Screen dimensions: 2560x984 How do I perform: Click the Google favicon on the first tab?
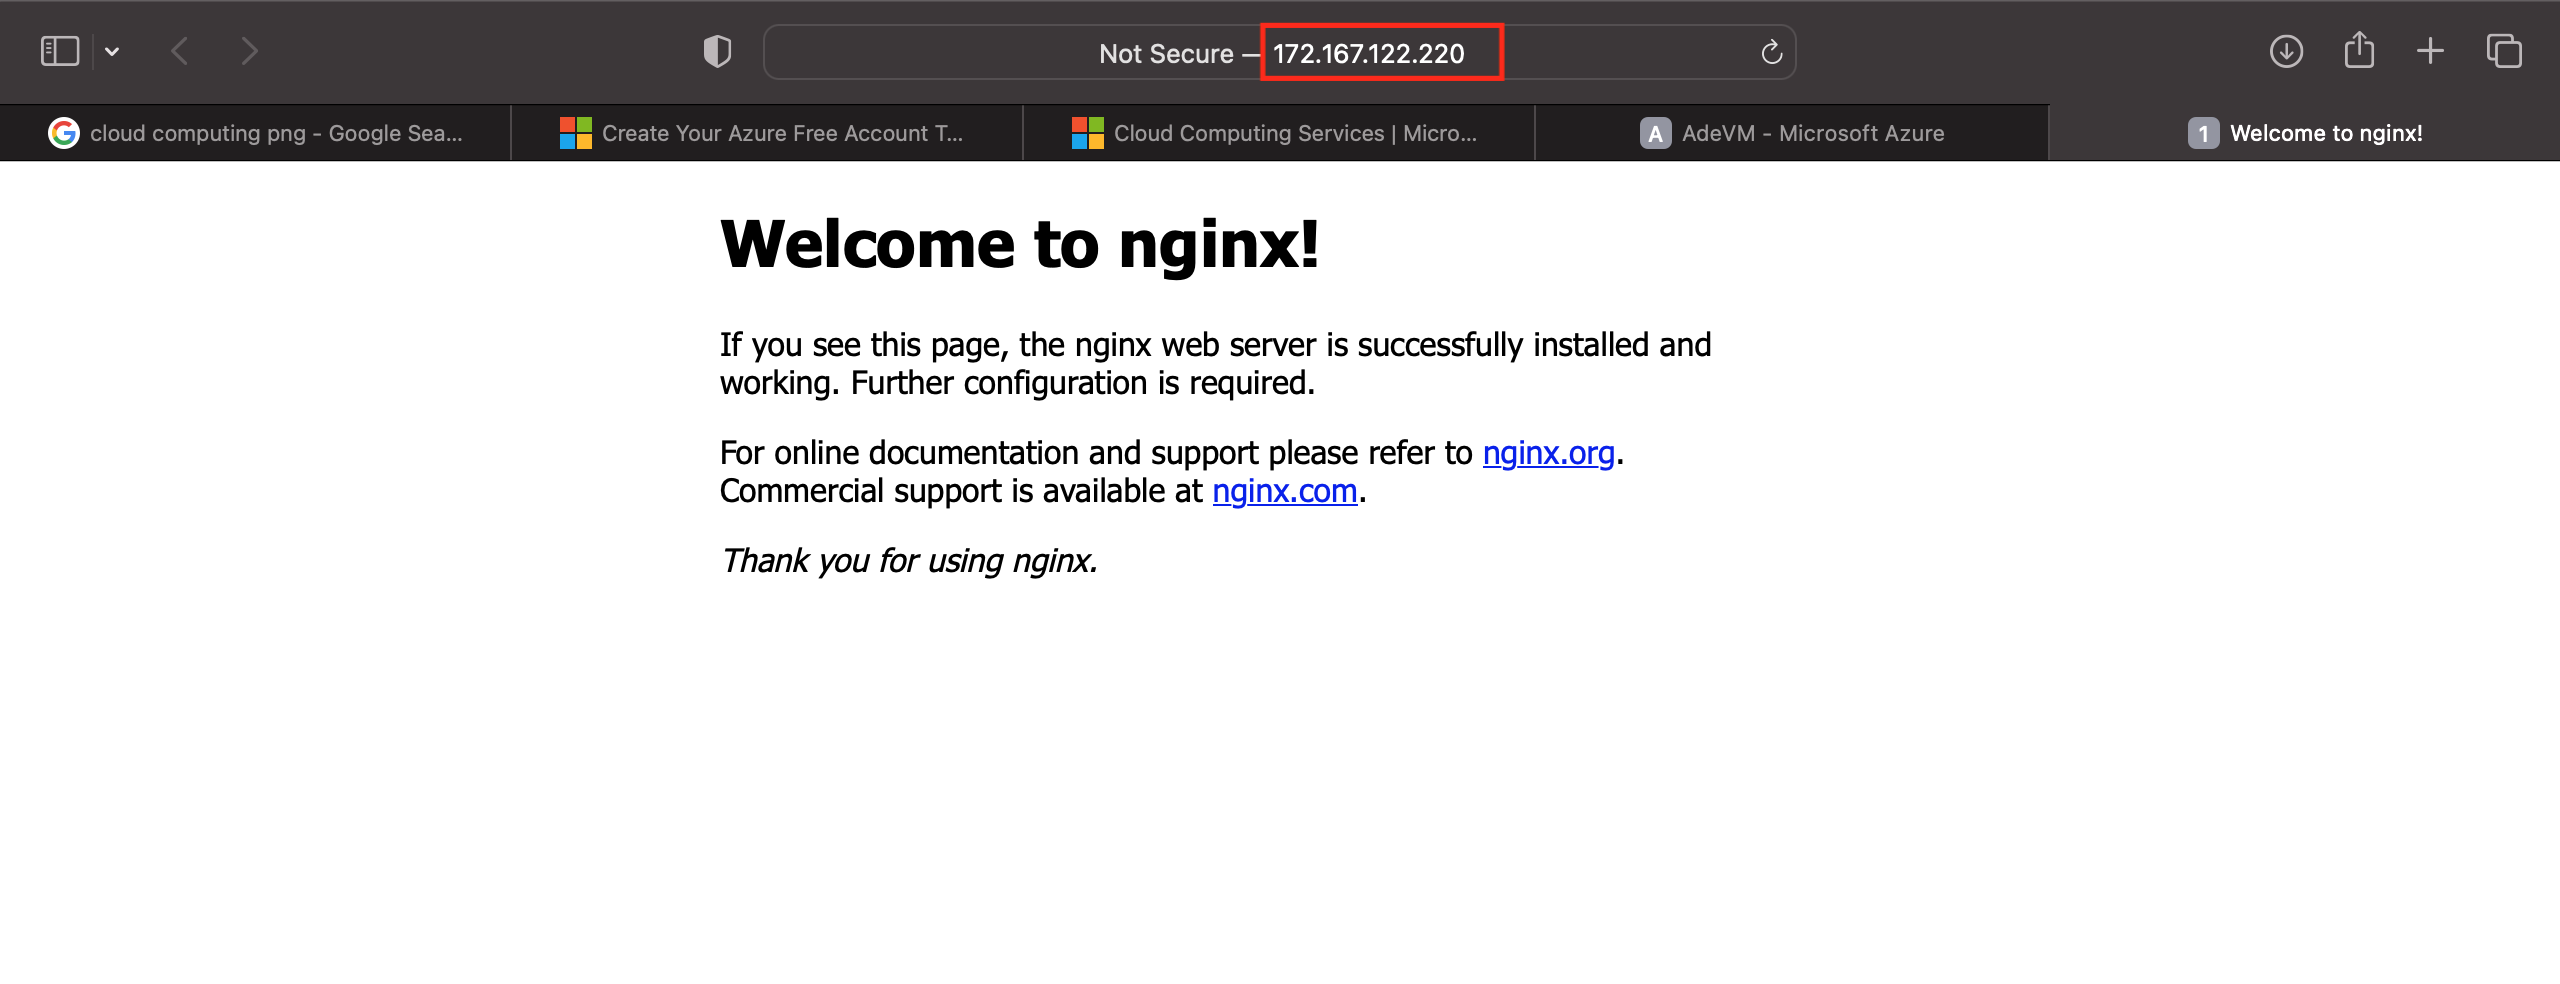point(64,133)
